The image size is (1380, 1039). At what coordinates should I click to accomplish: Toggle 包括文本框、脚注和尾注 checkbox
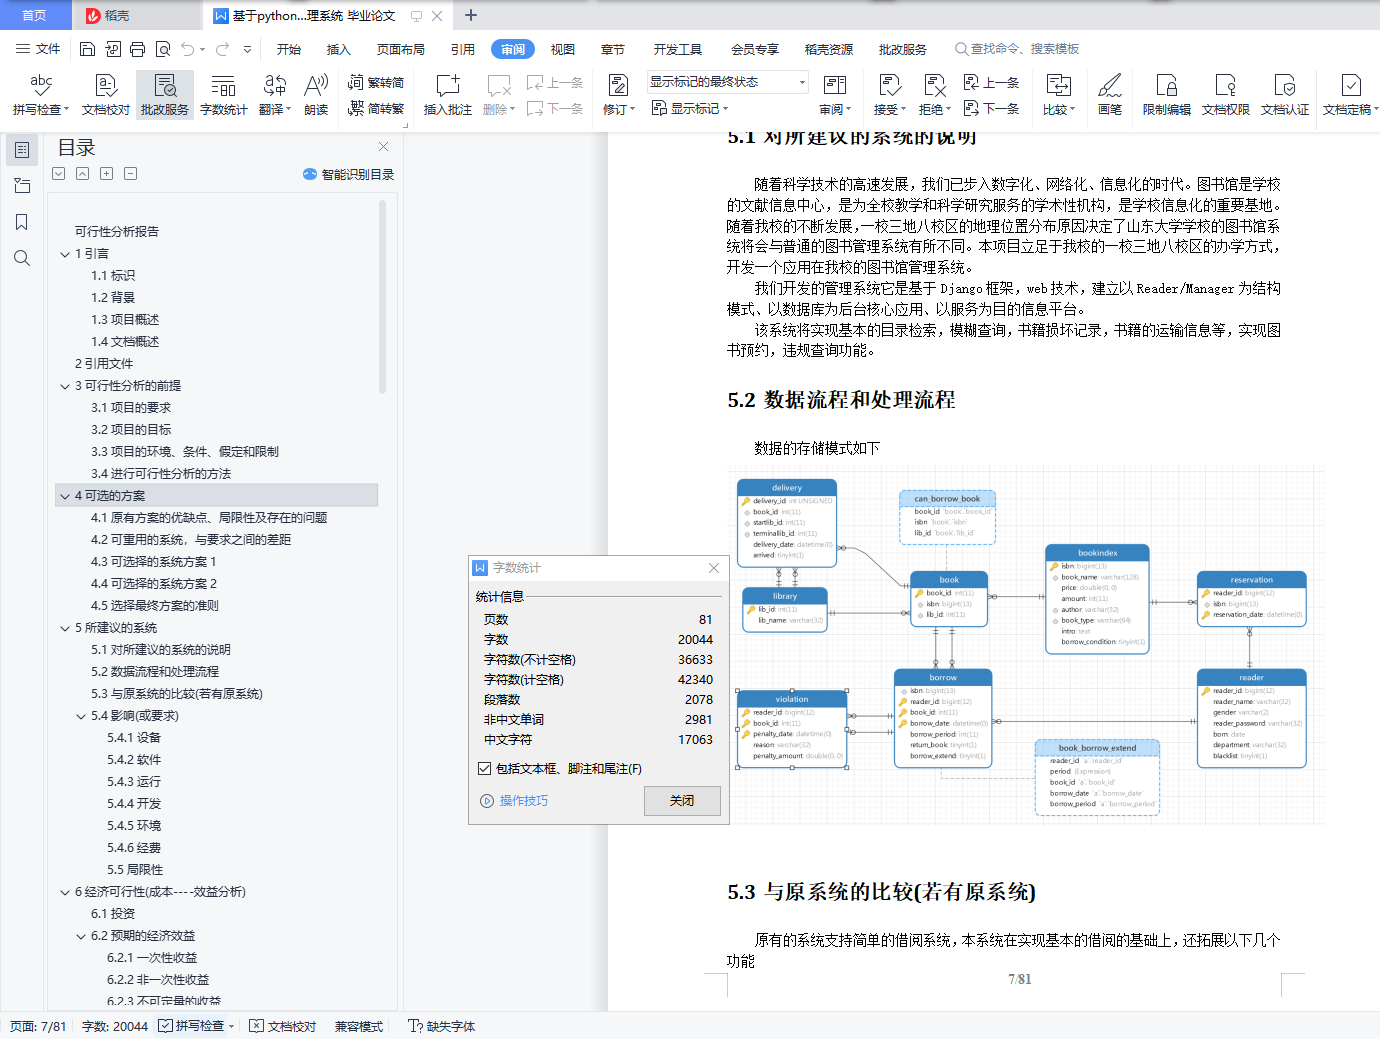tap(484, 769)
